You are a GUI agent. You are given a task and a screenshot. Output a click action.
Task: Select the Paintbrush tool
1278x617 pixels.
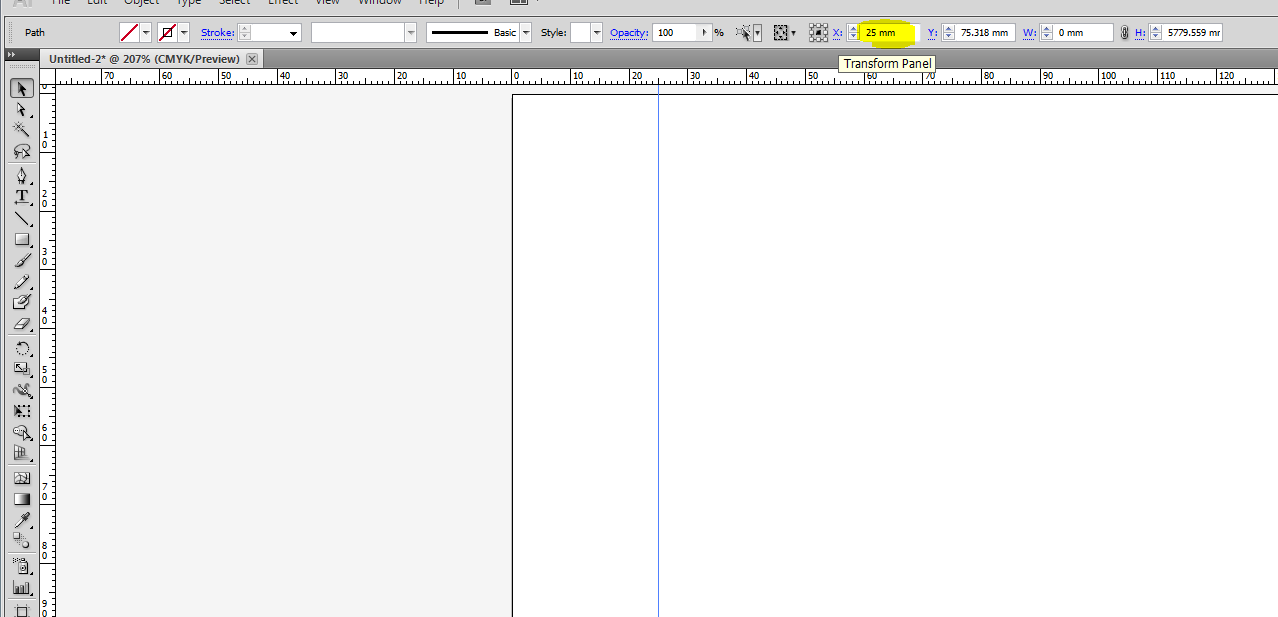point(21,260)
